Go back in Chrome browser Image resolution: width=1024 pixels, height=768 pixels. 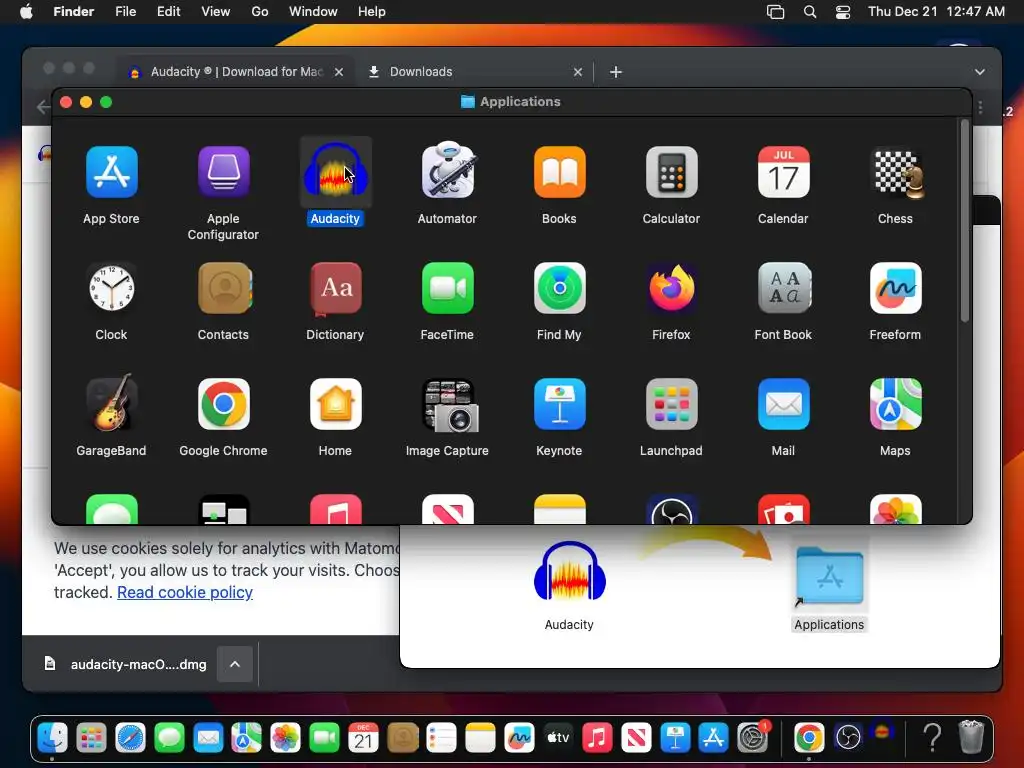(42, 107)
